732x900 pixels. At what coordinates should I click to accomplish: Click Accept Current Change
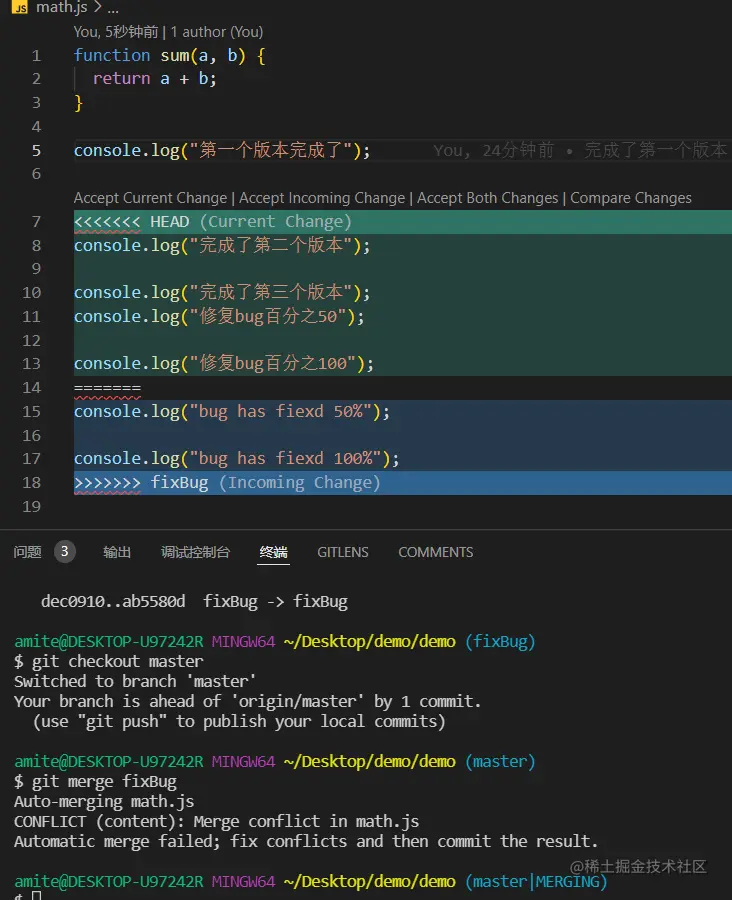150,198
